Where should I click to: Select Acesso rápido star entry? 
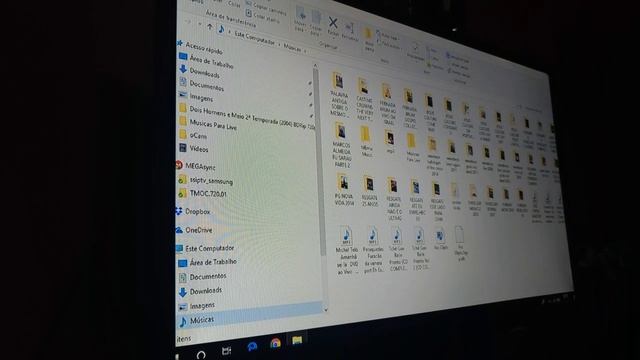[x=200, y=47]
